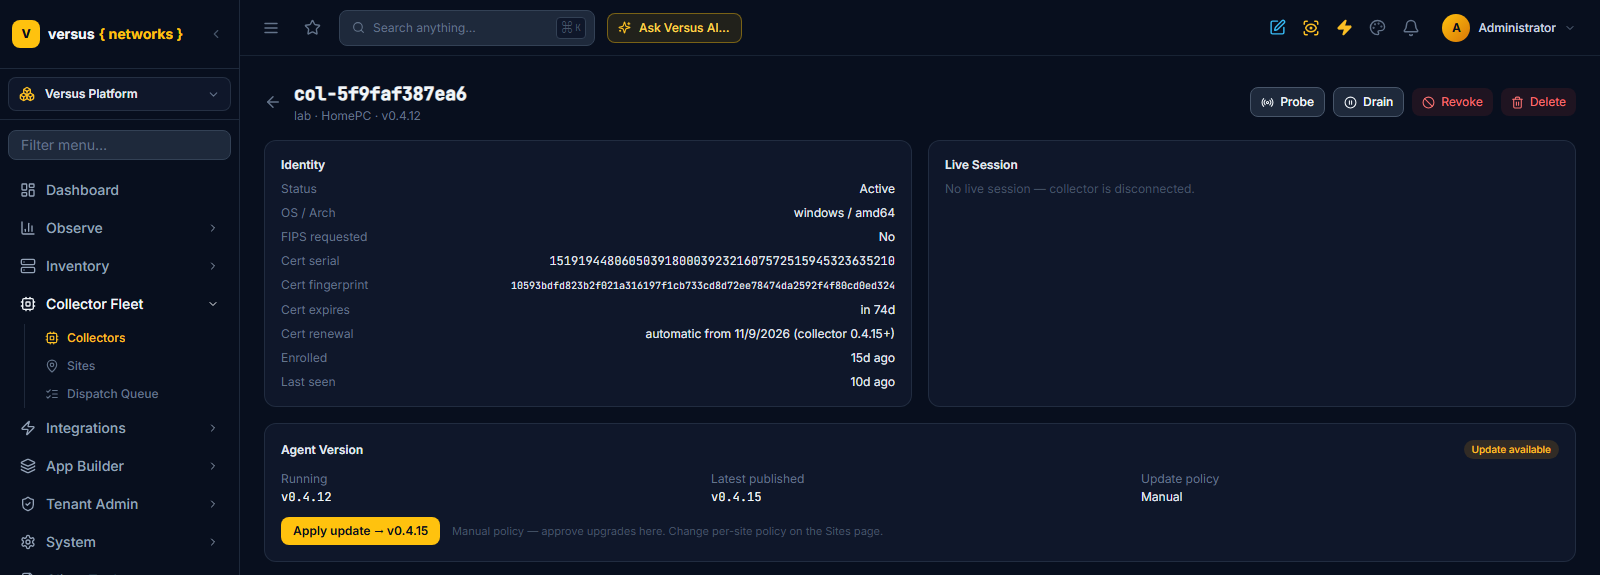Open the Tenant Admin menu label

(x=92, y=504)
